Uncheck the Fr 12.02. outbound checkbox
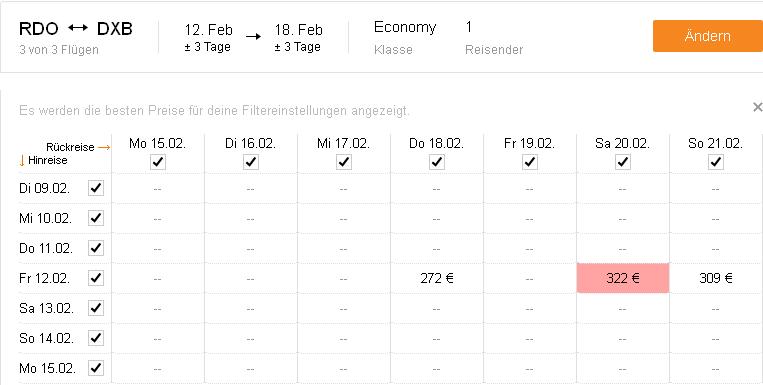The height and width of the screenshot is (385, 763). [96, 278]
